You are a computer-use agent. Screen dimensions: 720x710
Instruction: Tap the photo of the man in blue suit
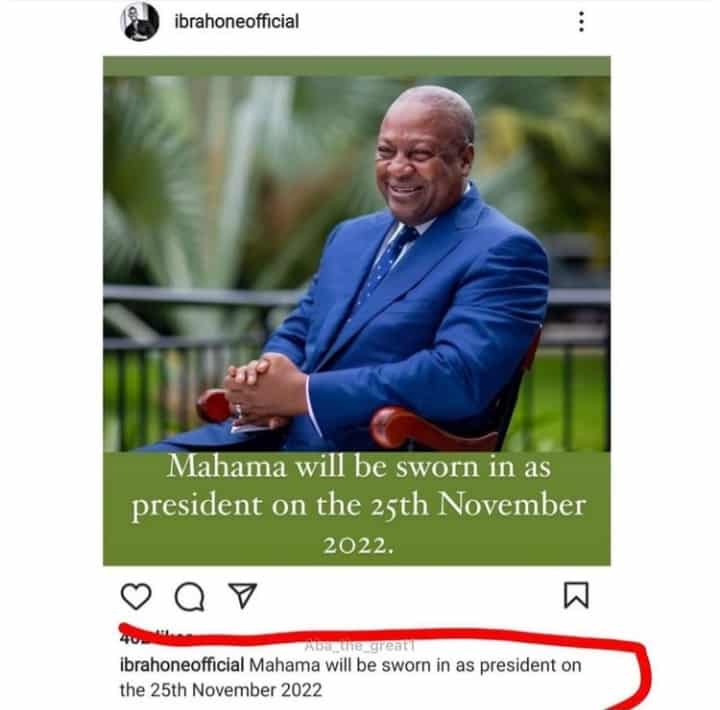coord(357,264)
